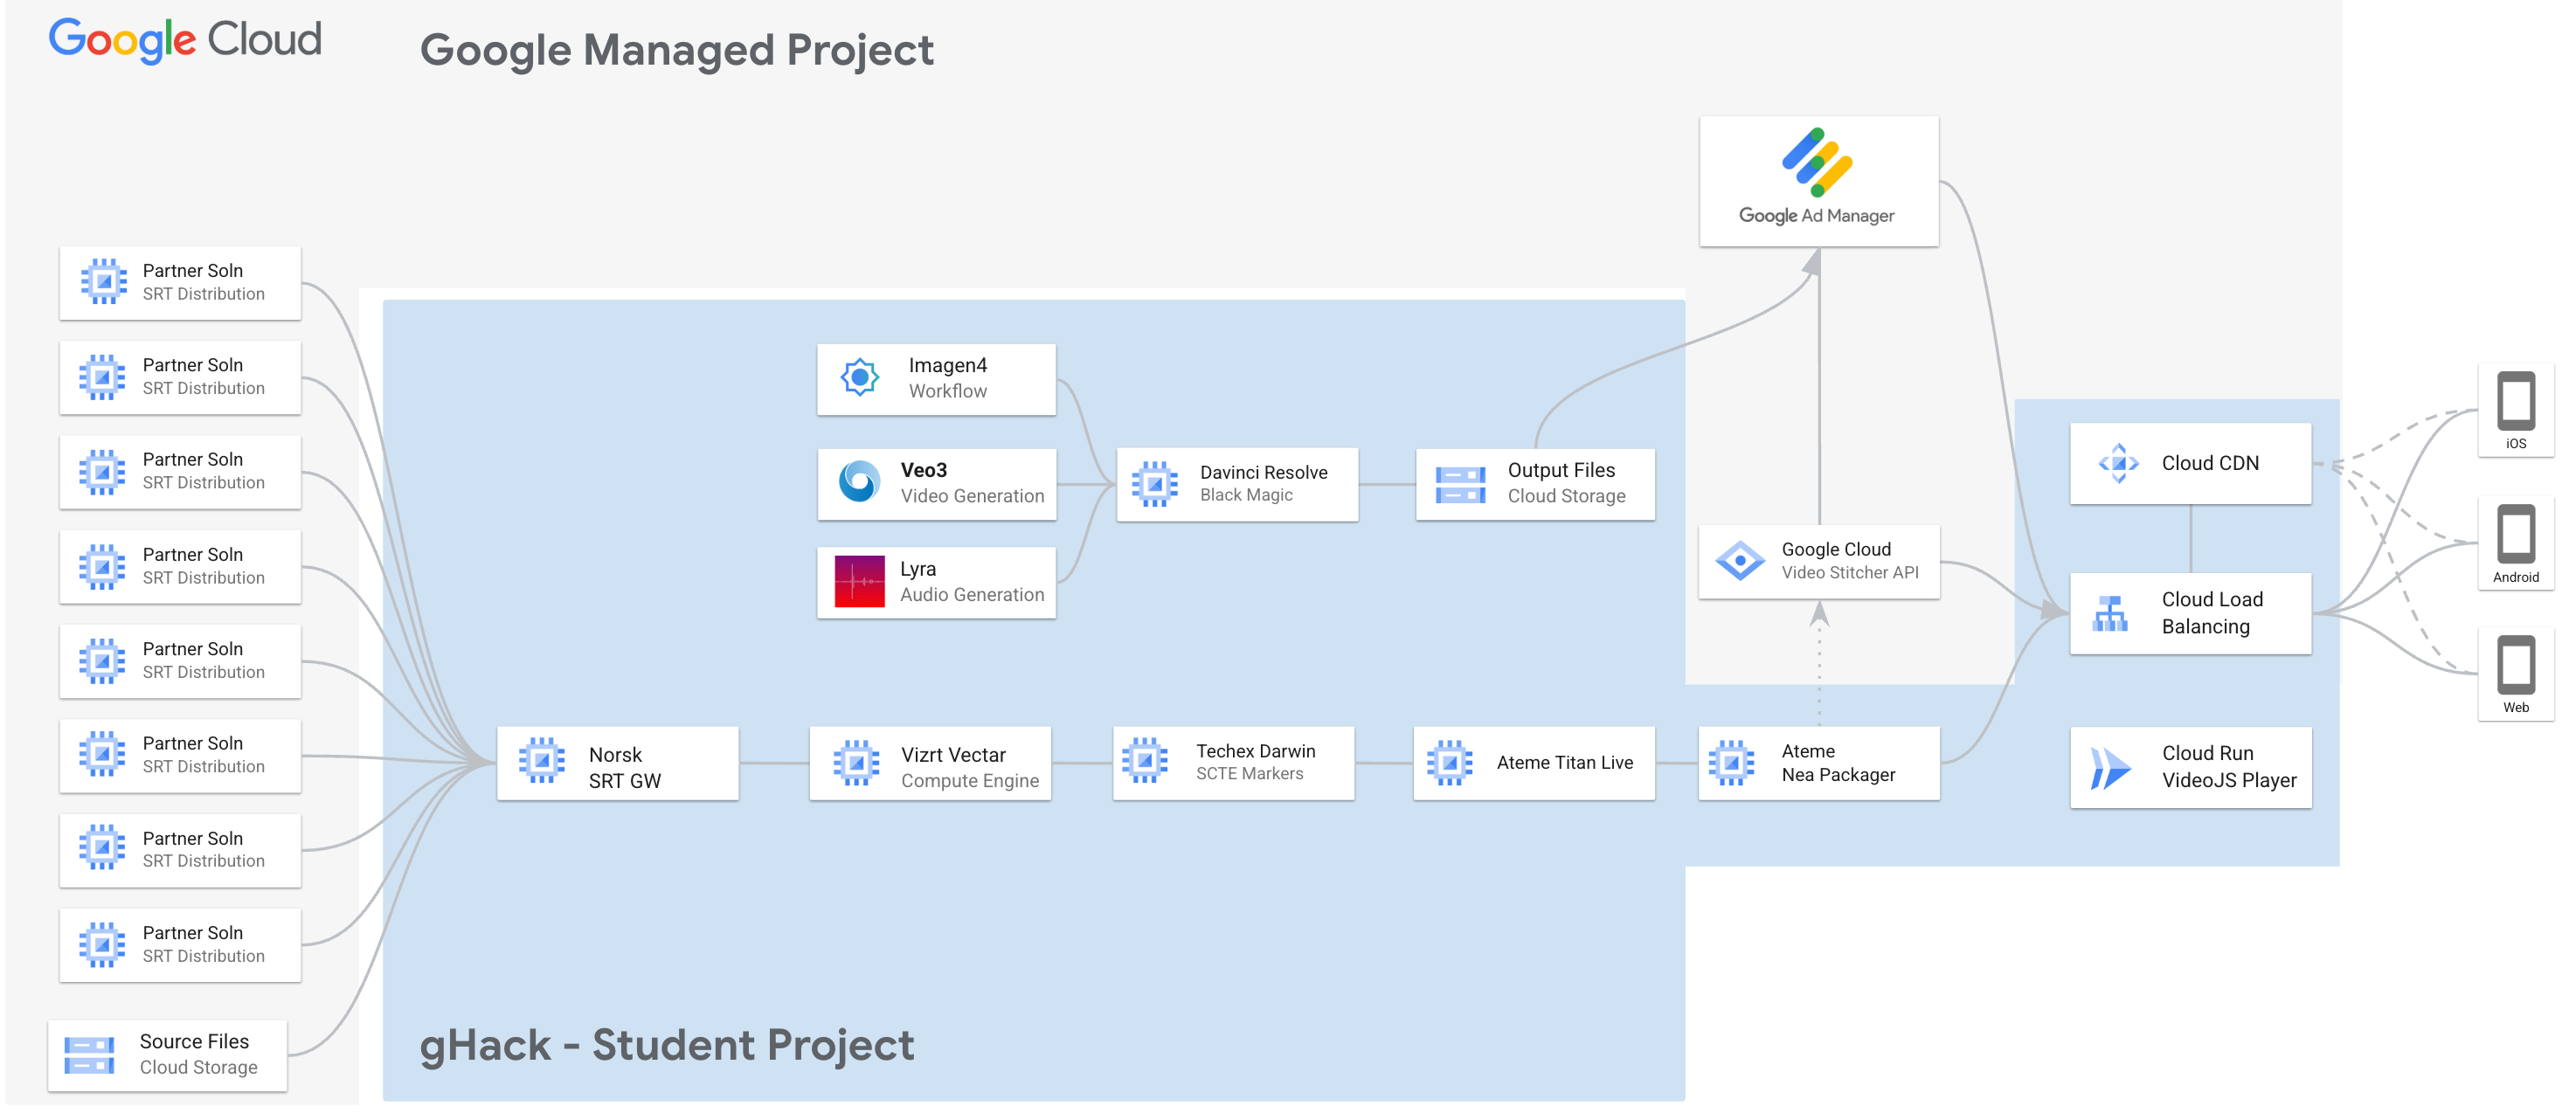This screenshot has width=2576, height=1120.
Task: Click the Cloud Run VideoJS Player icon
Action: [x=2110, y=768]
